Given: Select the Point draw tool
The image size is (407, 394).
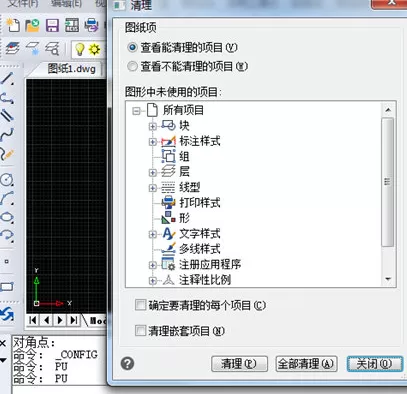Looking at the screenshot, I should [x=6, y=262].
